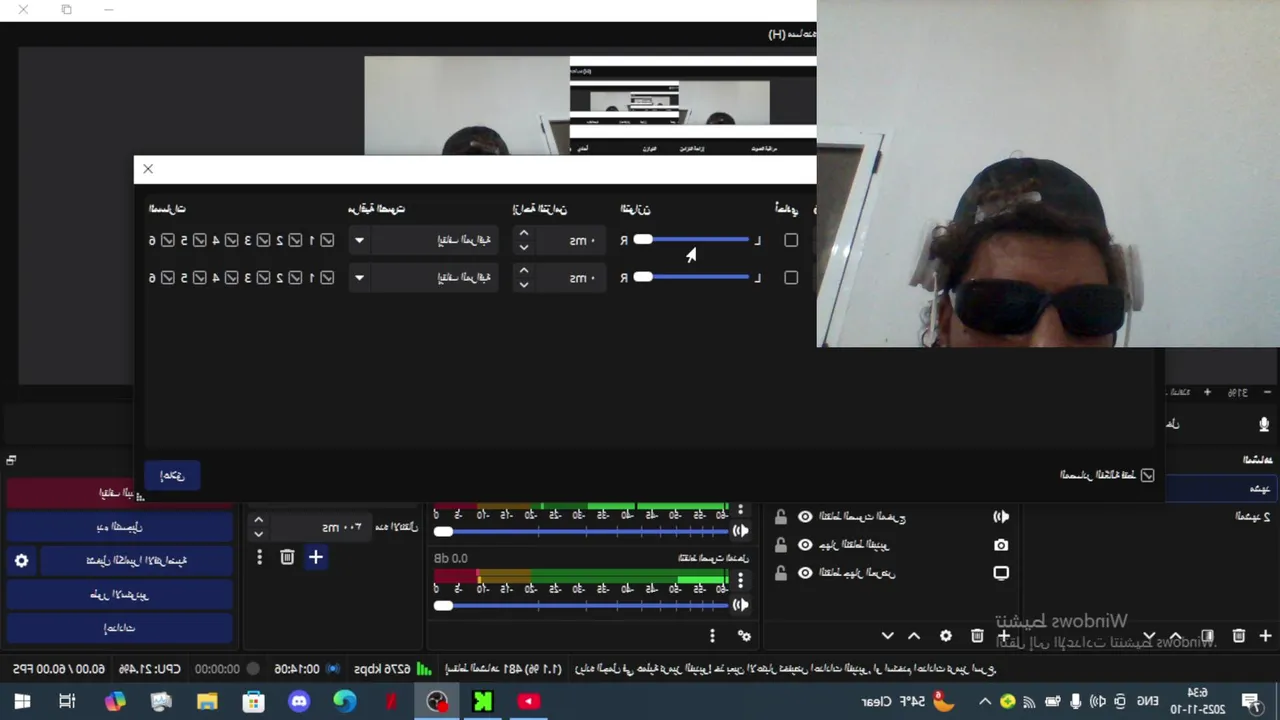The width and height of the screenshot is (1280, 720).
Task: Open Discord from the taskbar
Action: click(x=299, y=701)
